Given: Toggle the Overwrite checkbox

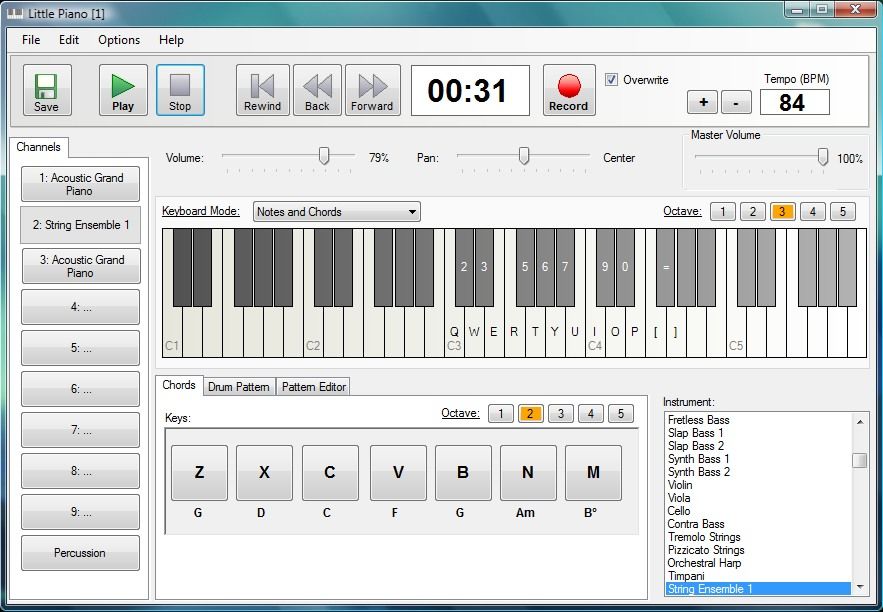Looking at the screenshot, I should (x=612, y=80).
